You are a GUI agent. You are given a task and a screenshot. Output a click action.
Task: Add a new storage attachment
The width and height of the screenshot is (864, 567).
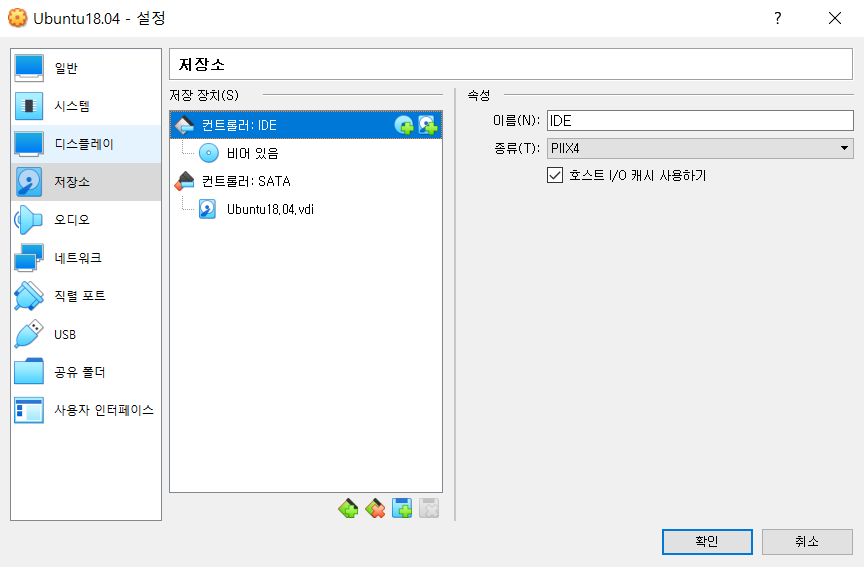click(402, 508)
